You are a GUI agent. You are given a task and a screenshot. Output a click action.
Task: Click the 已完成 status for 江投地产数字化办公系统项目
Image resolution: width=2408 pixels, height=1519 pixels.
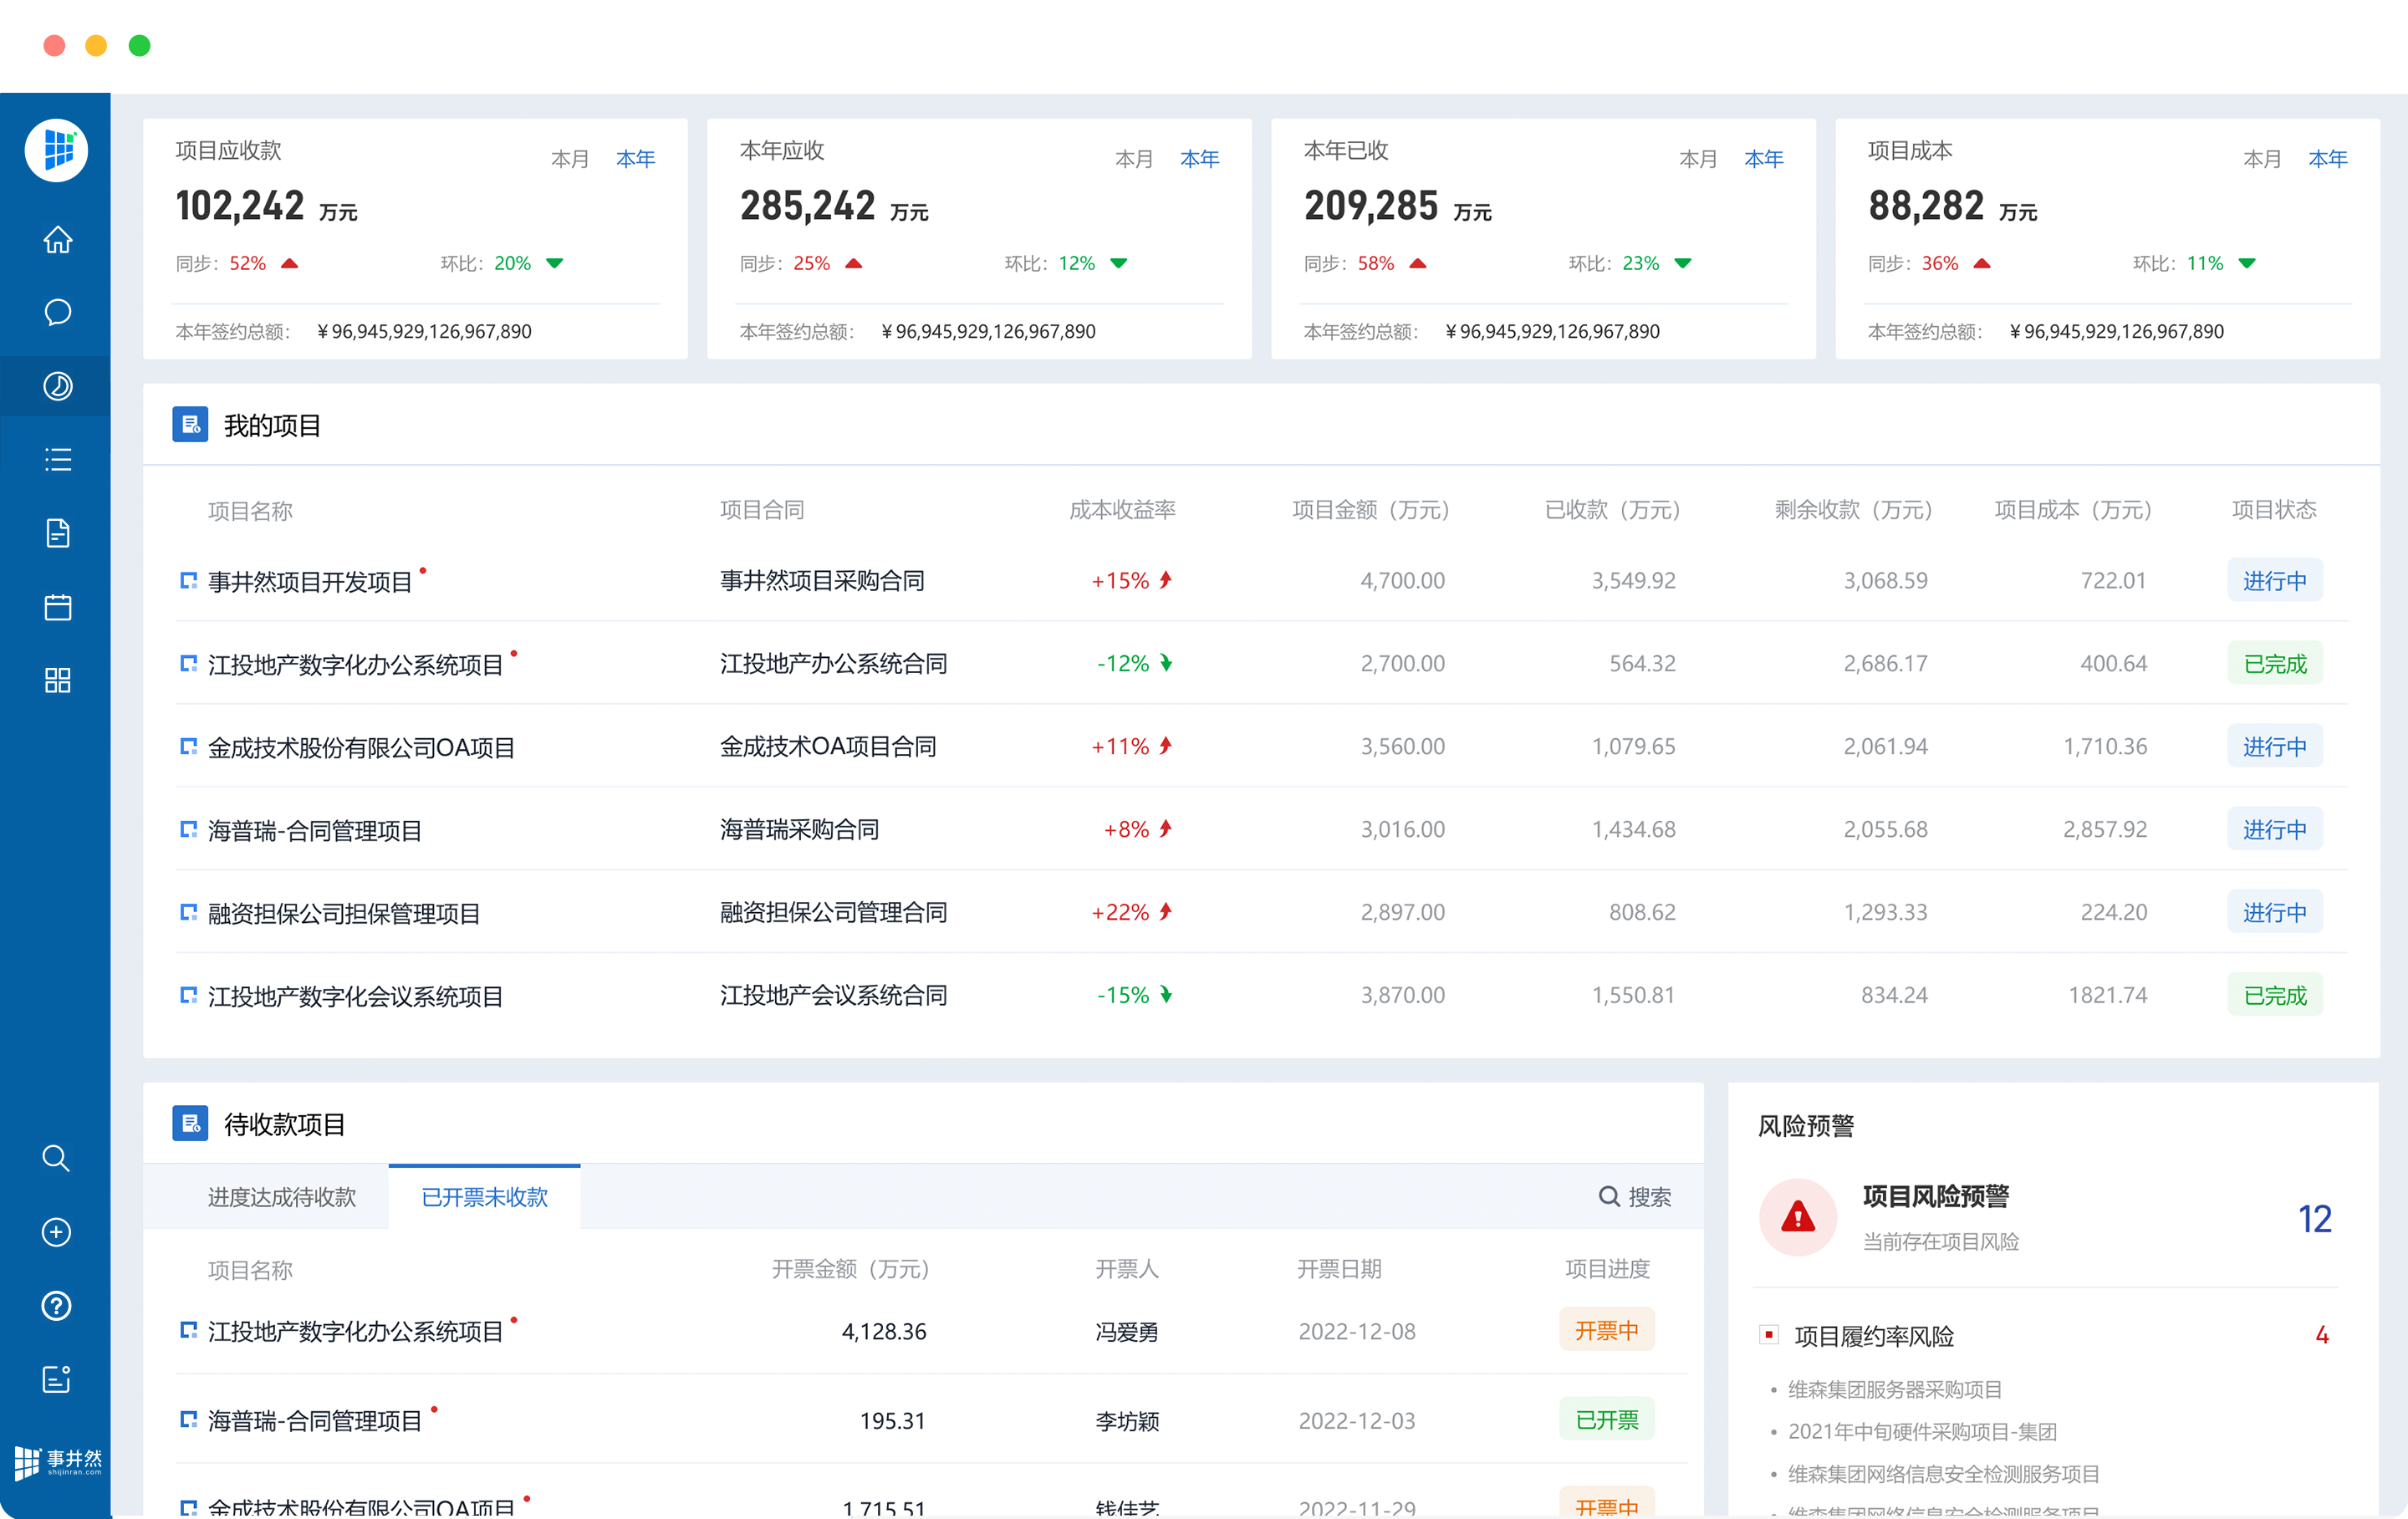[2274, 664]
